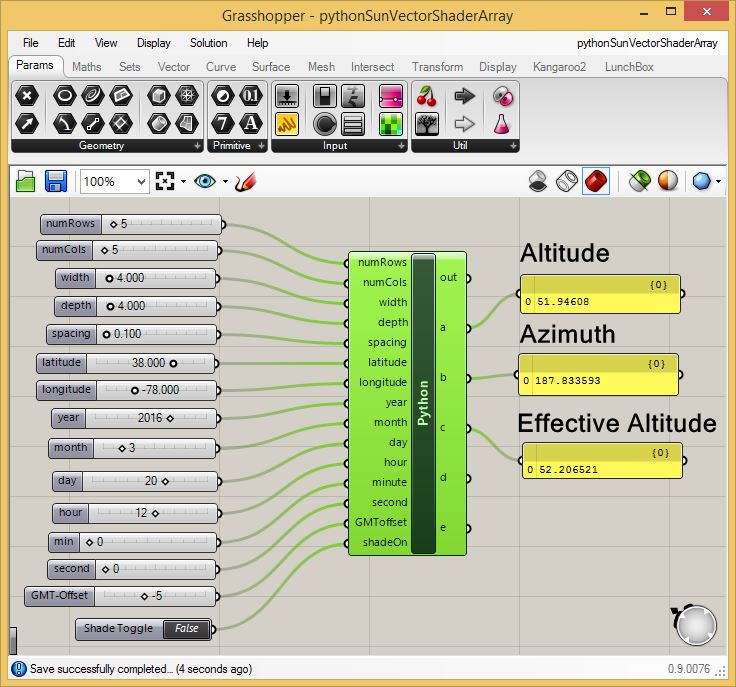Select the Boolean Toggle component icon
Image resolution: width=736 pixels, height=687 pixels.
click(324, 96)
